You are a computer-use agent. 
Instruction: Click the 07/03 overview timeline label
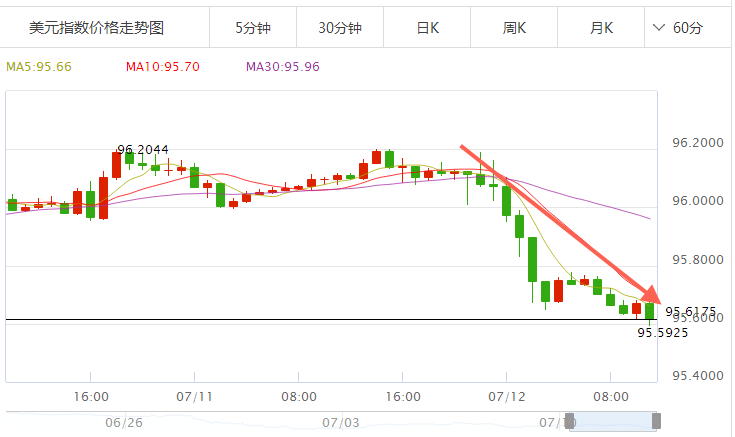[340, 422]
